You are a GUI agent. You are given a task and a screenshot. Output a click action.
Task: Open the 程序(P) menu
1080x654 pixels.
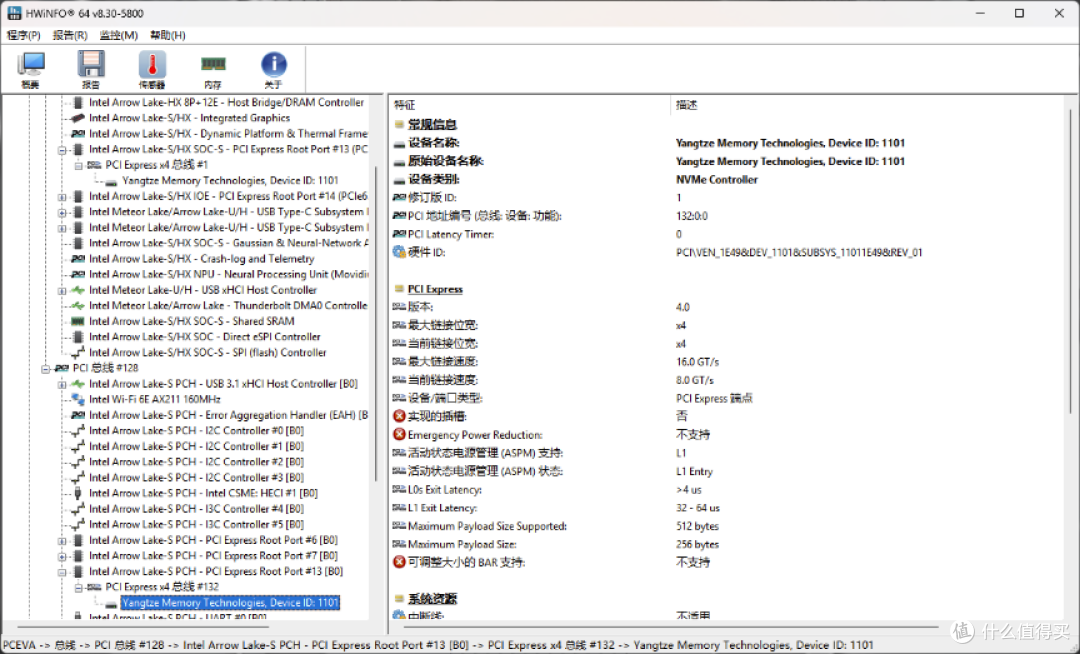click(24, 35)
